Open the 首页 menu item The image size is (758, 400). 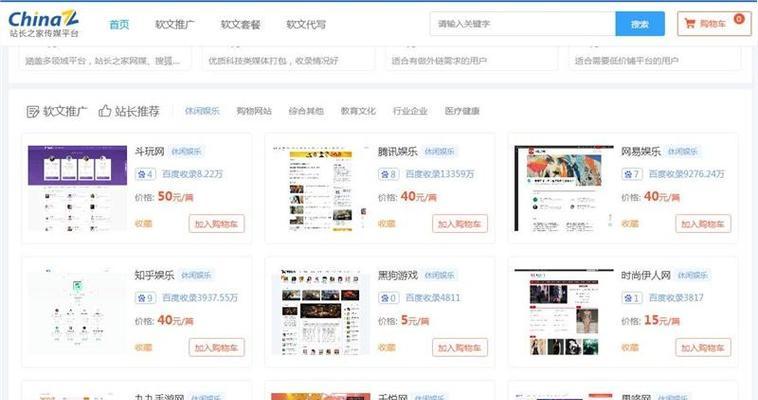click(x=119, y=24)
